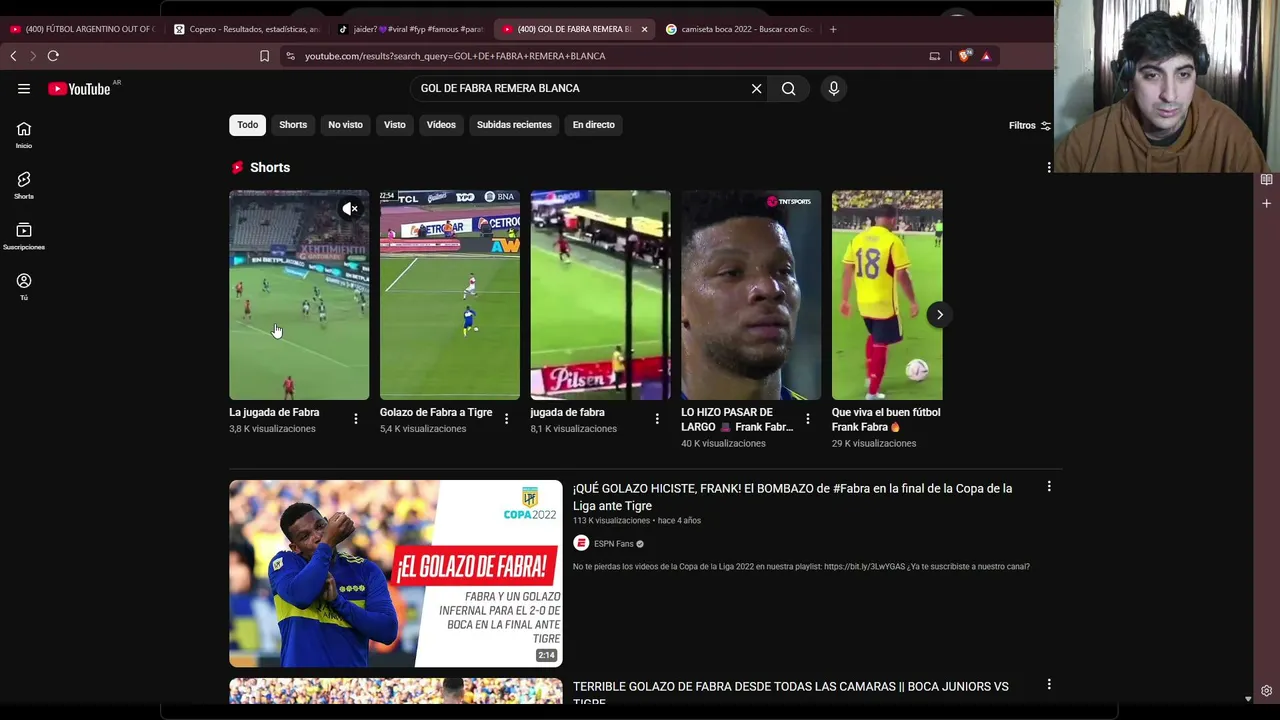The image size is (1280, 720).
Task: Play the 'EL GOLAZO DE FABRA' video thumbnail
Action: (x=396, y=574)
